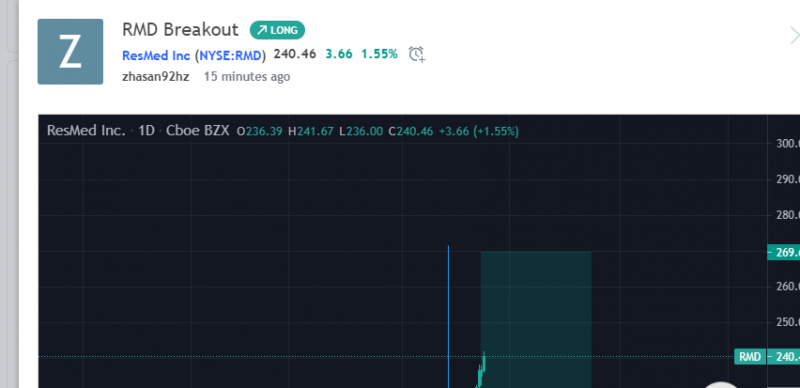The width and height of the screenshot is (800, 388).
Task: Click the ResMed Inc. chart legend title
Action: tap(86, 131)
